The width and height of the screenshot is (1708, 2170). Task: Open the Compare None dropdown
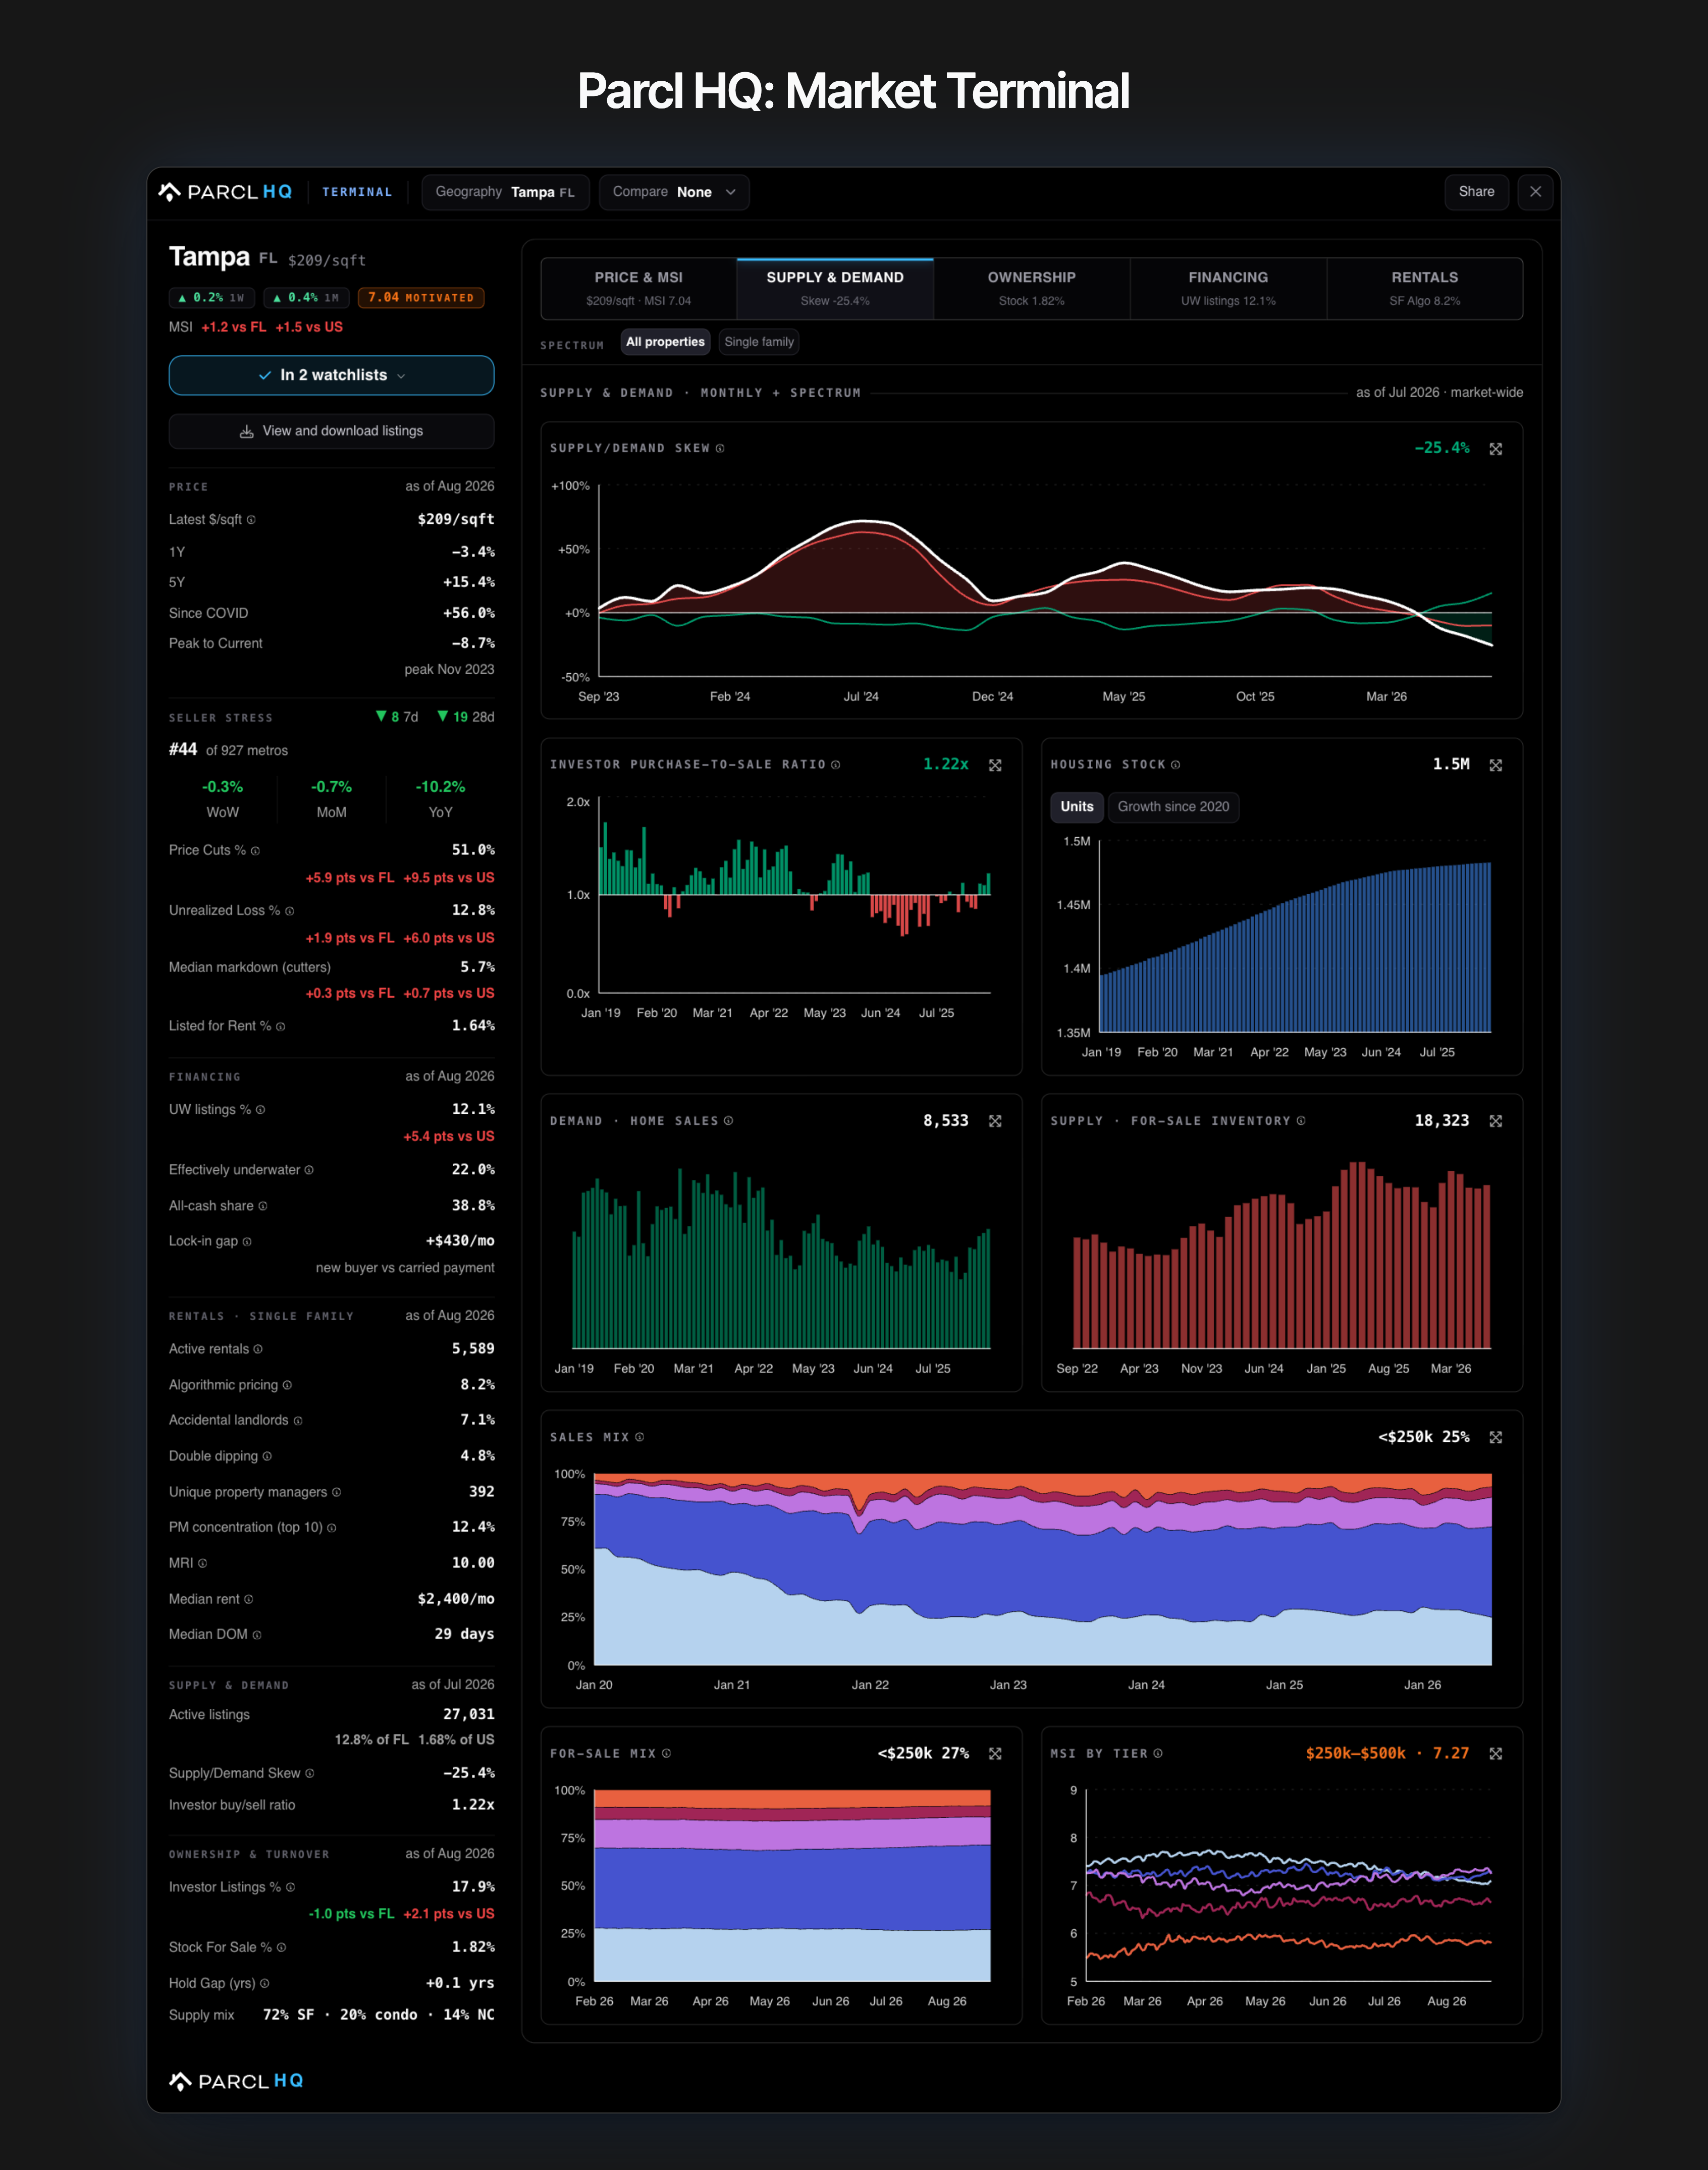pyautogui.click(x=674, y=192)
